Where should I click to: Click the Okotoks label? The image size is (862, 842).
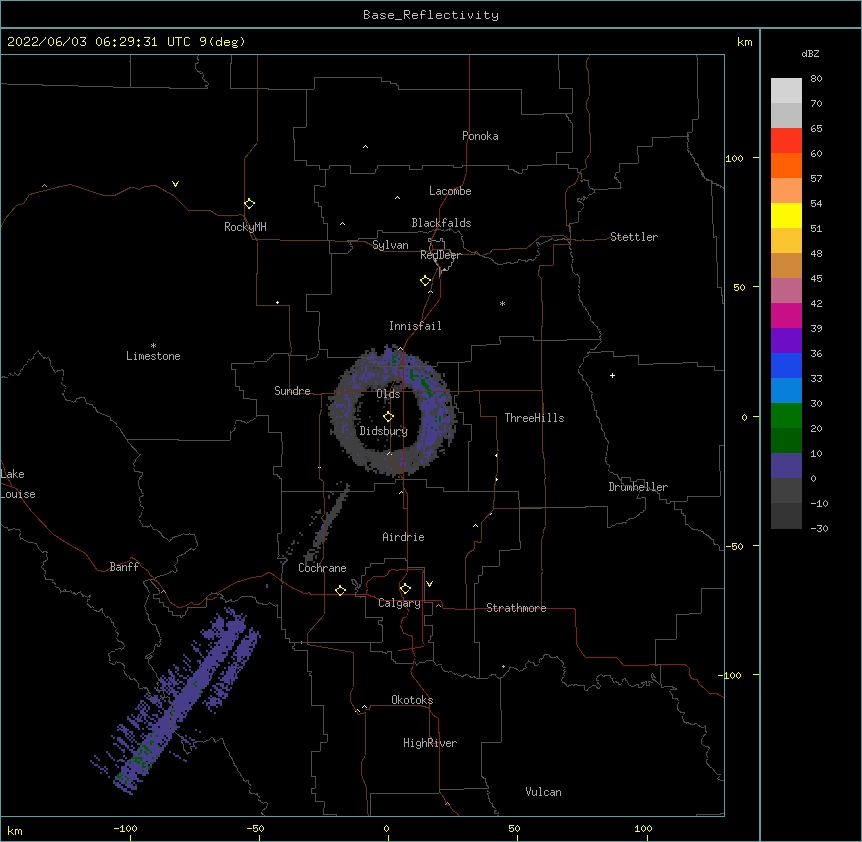point(412,700)
